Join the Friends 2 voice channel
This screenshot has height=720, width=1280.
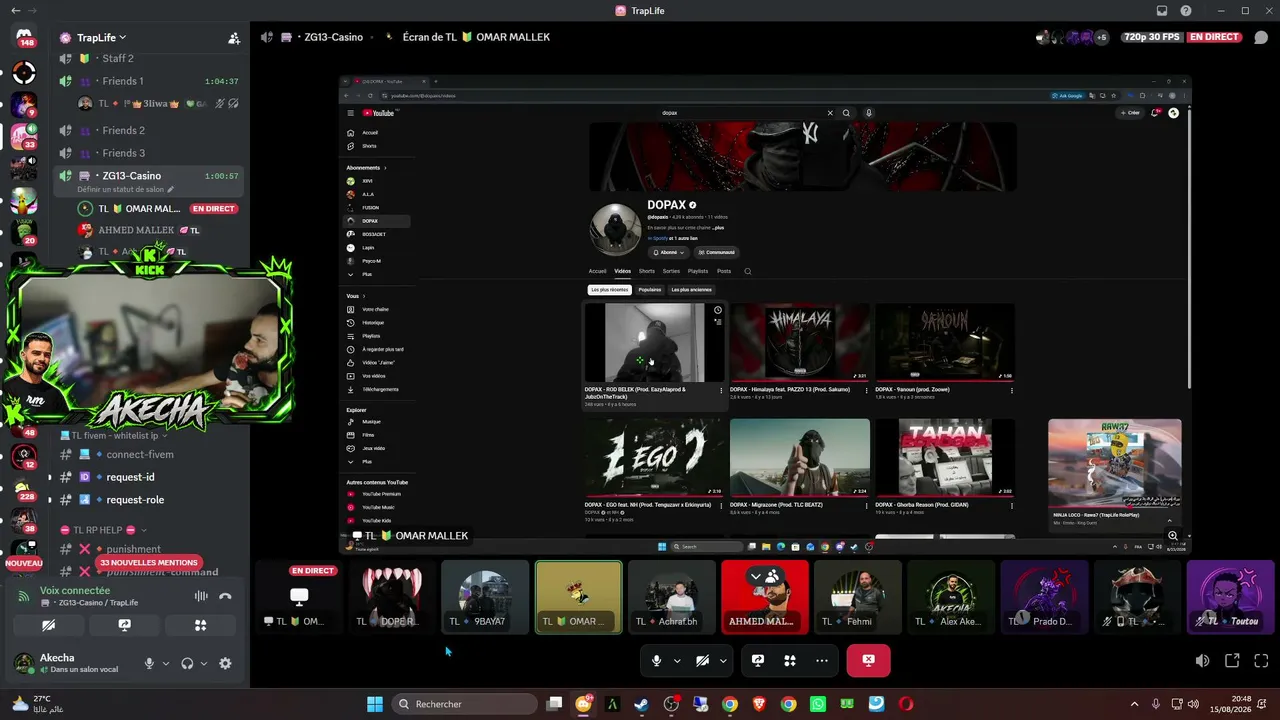click(x=148, y=130)
